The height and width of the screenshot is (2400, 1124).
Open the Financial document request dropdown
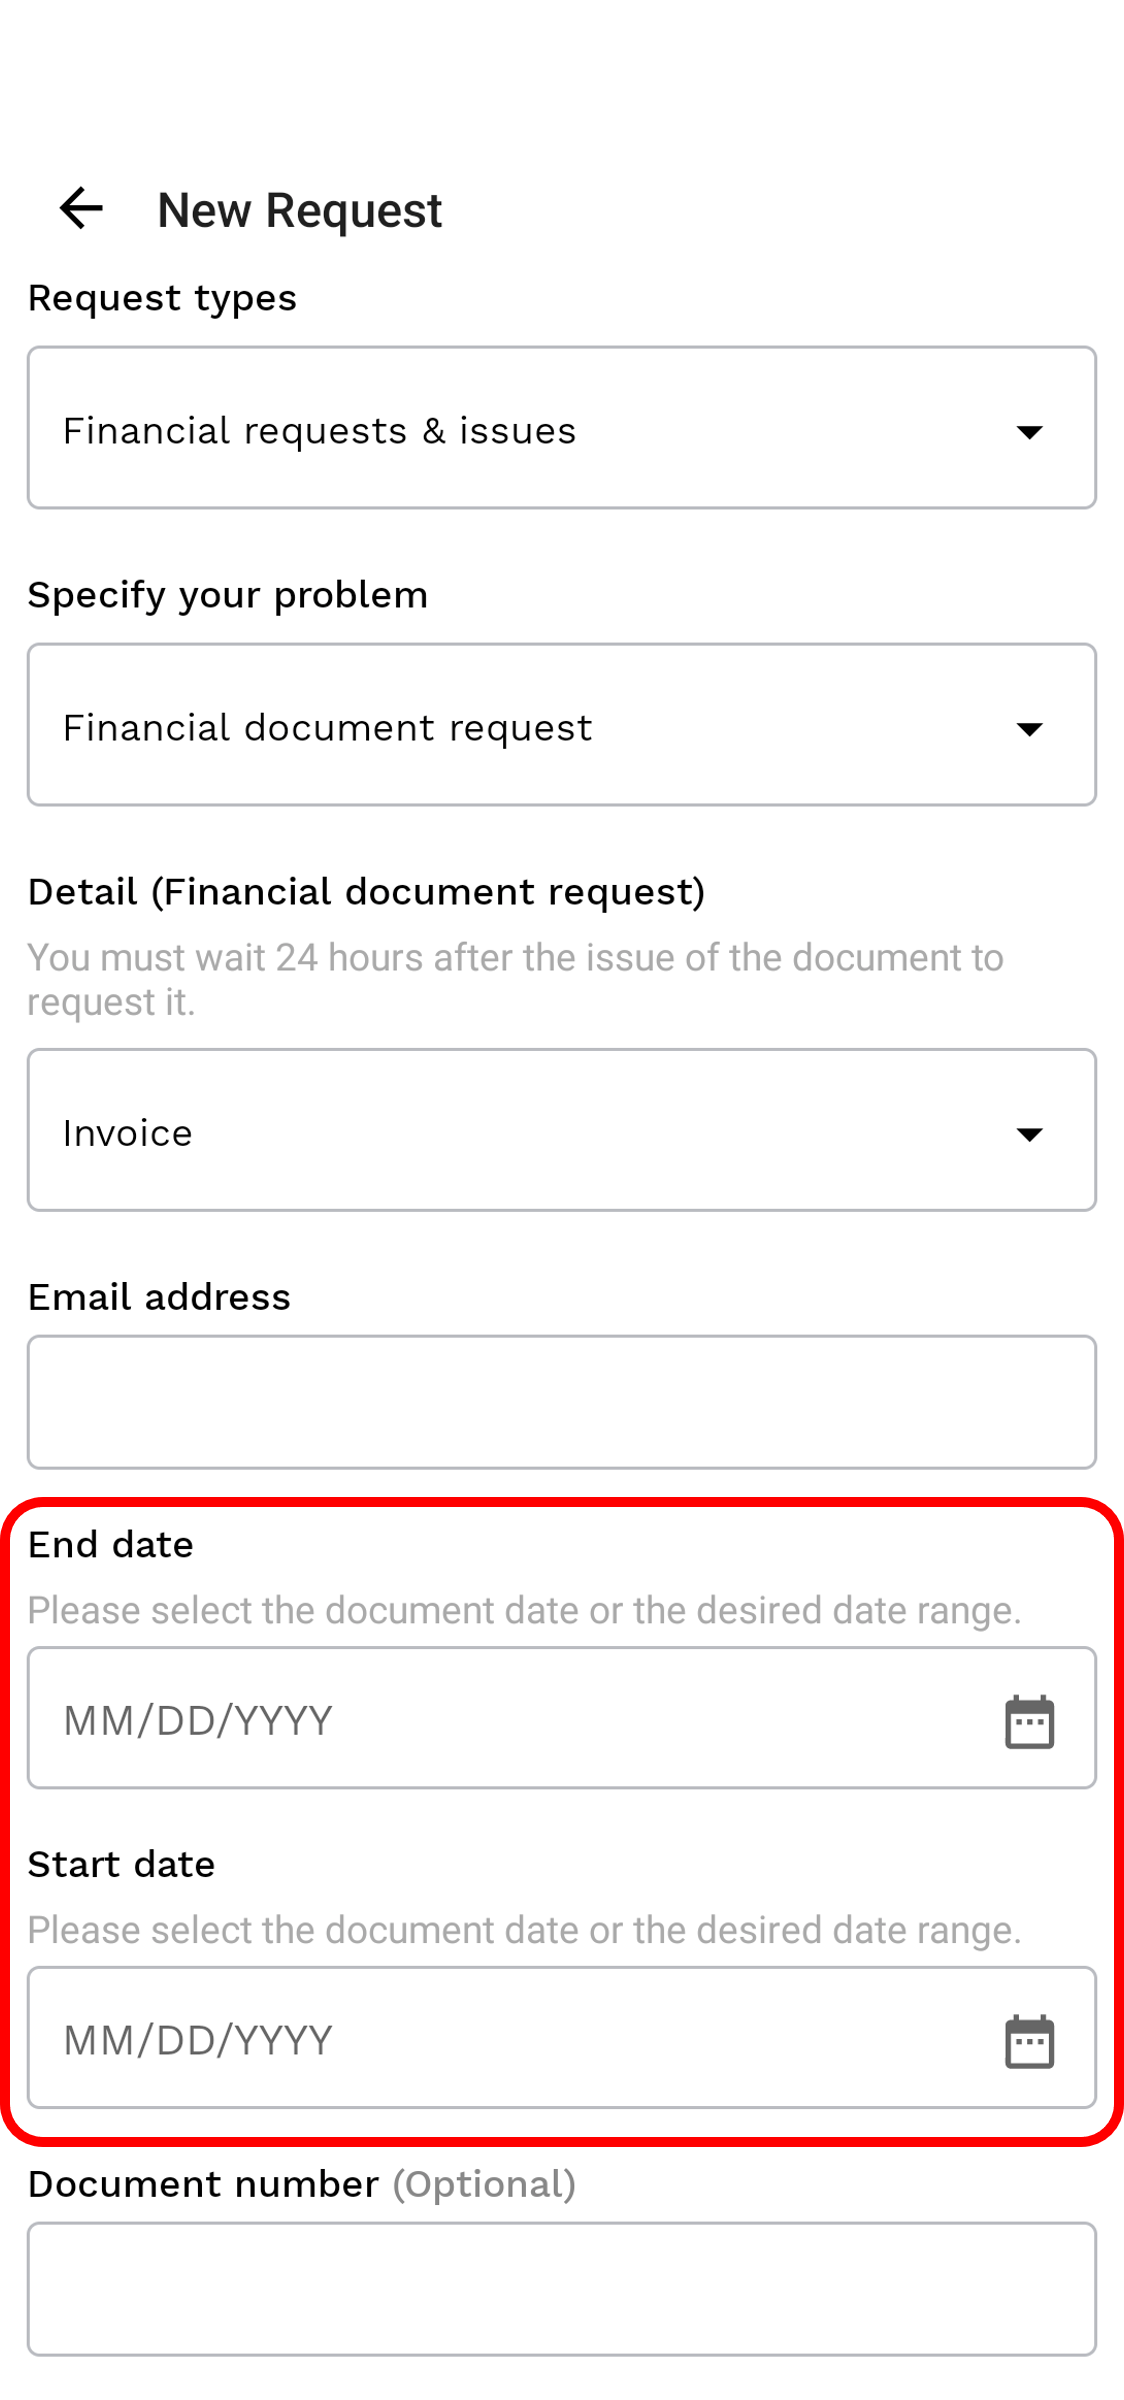[562, 725]
